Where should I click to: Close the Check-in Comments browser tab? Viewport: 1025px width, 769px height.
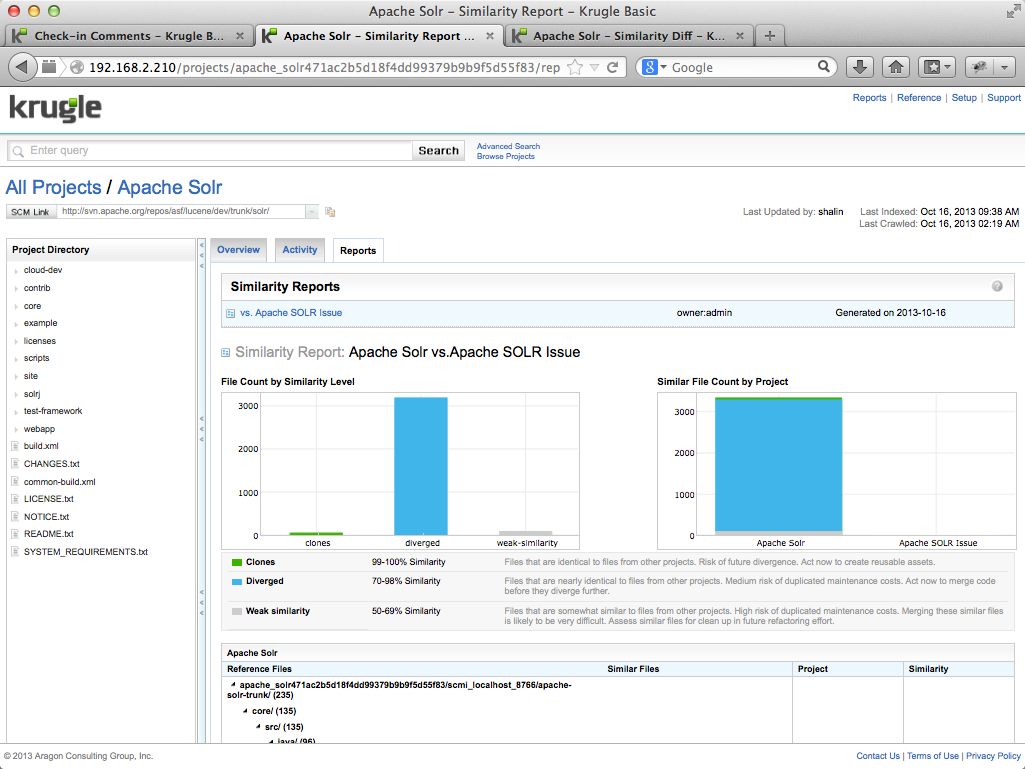pyautogui.click(x=240, y=36)
